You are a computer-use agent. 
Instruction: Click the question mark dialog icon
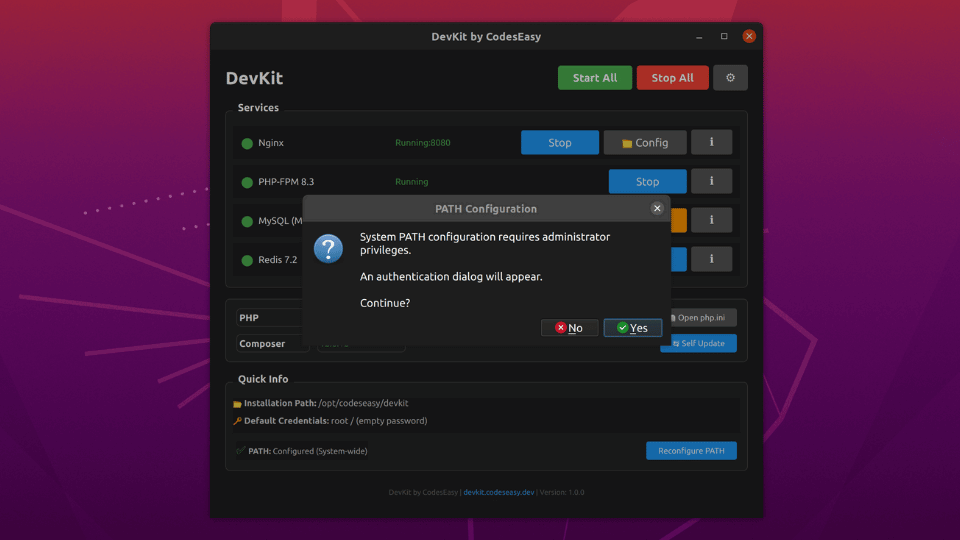tap(328, 249)
